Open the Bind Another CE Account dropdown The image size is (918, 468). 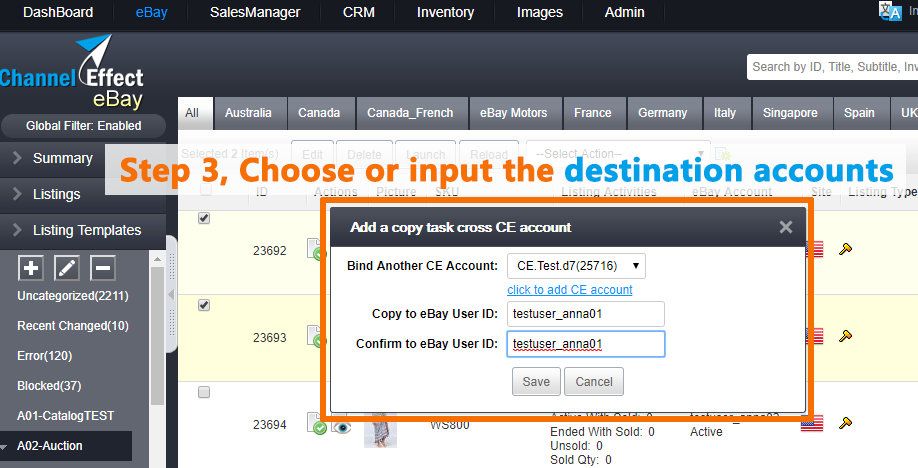576,266
